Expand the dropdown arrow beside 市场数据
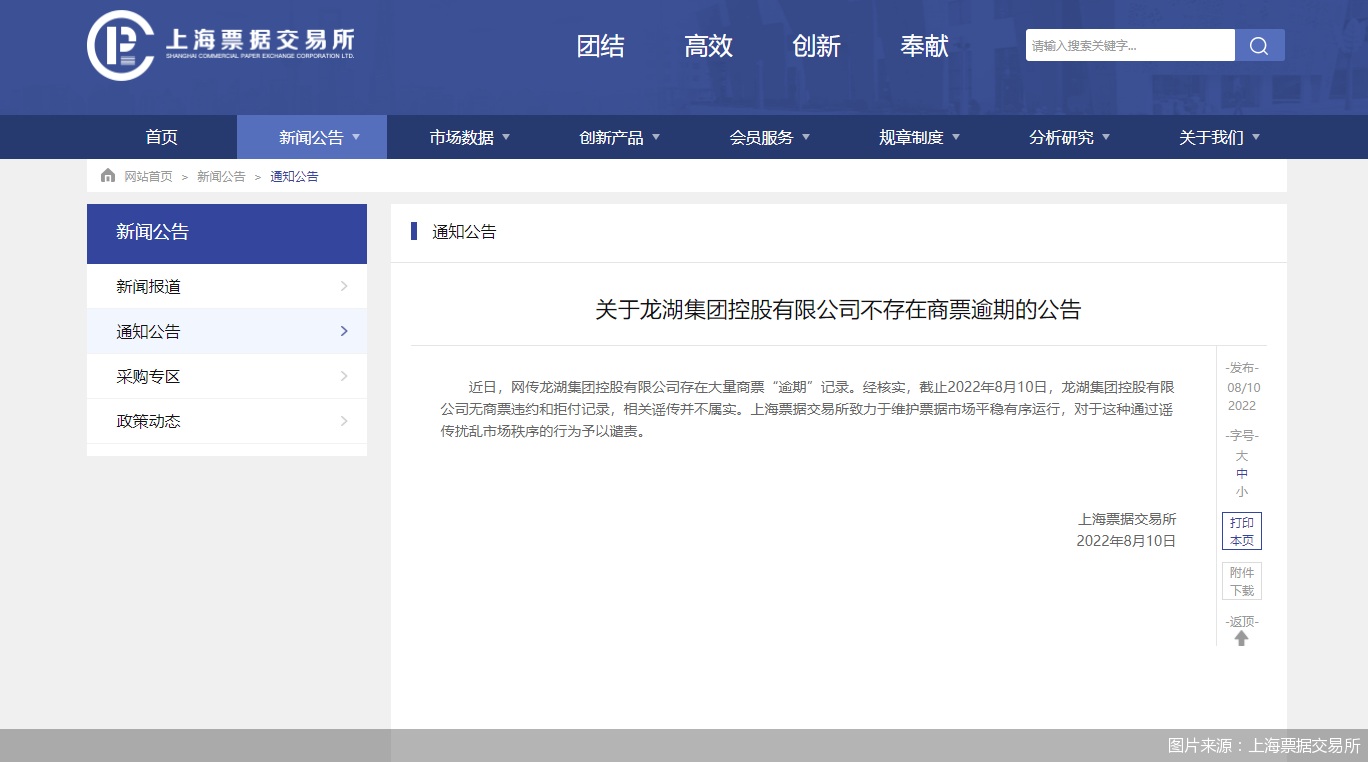 506,137
